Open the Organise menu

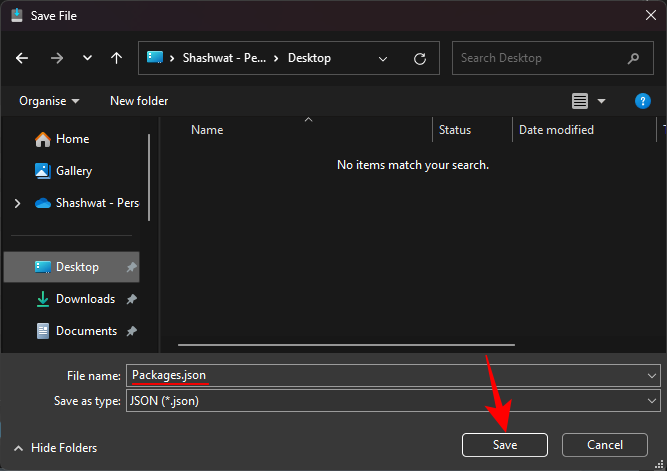pyautogui.click(x=49, y=101)
